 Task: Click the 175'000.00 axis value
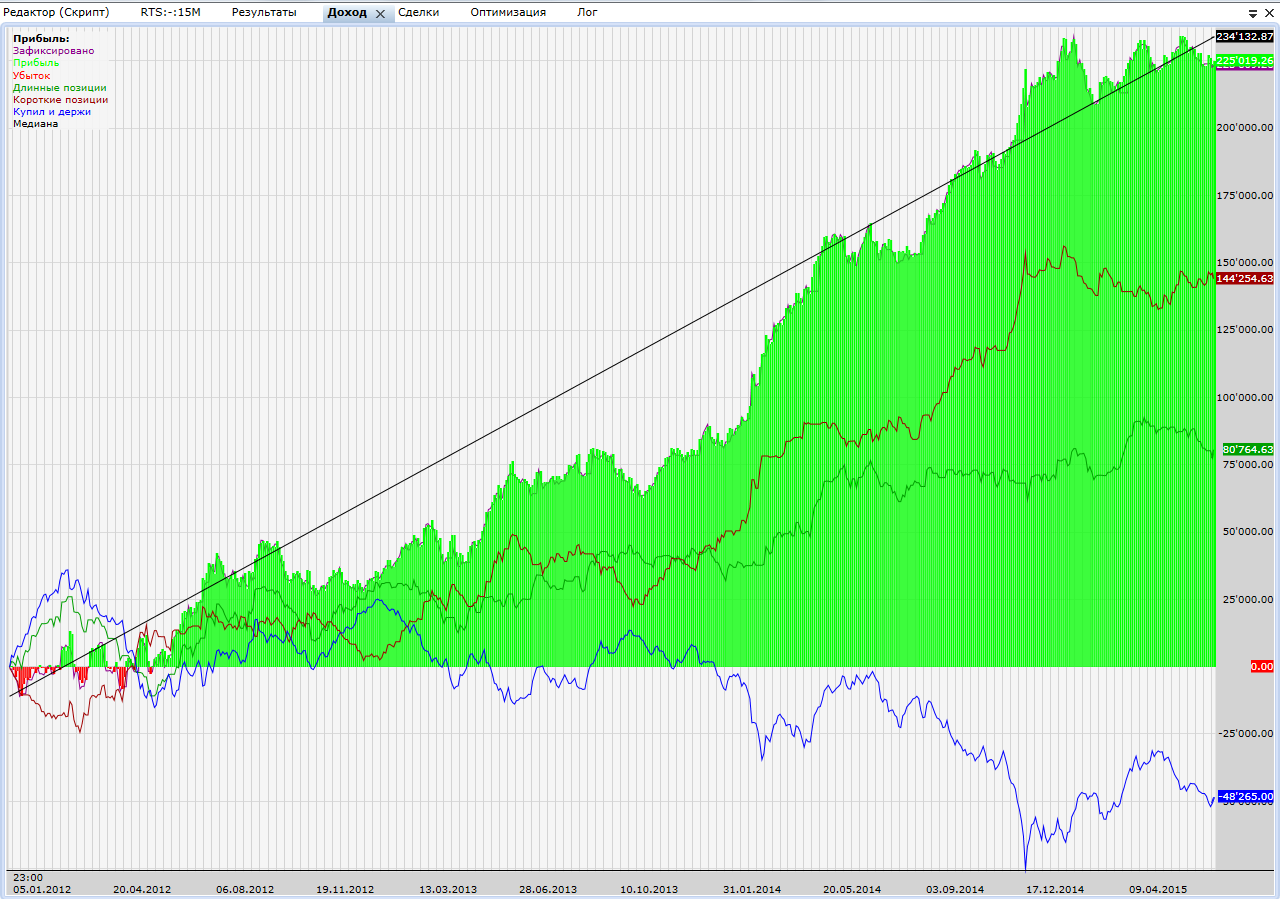pyautogui.click(x=1245, y=195)
